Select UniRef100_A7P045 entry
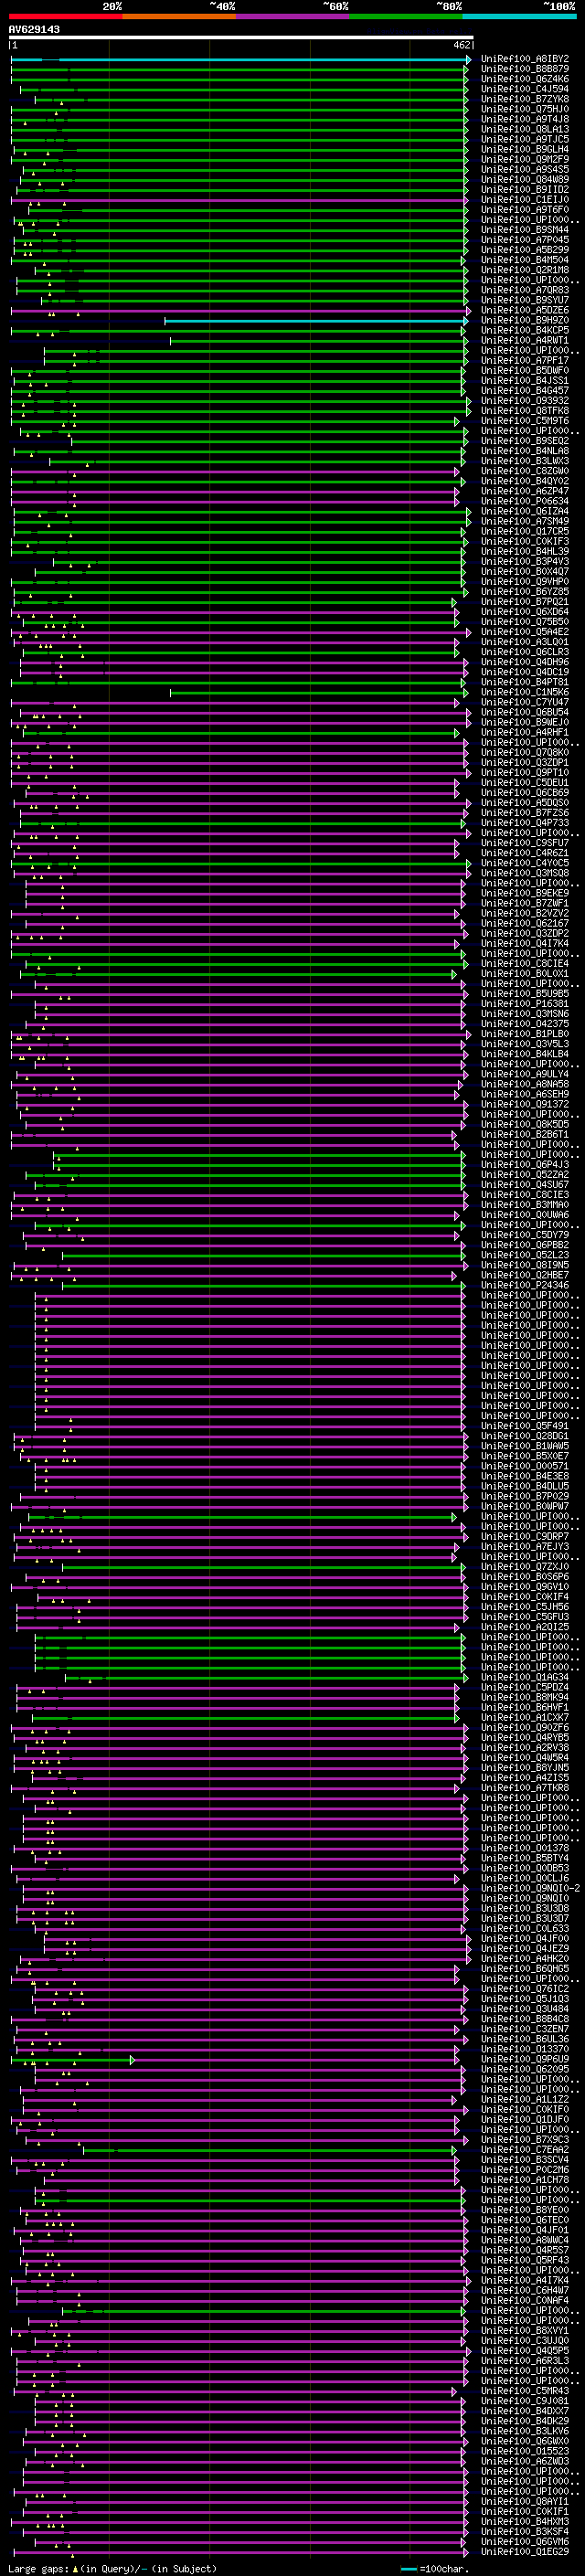 pyautogui.click(x=525, y=239)
